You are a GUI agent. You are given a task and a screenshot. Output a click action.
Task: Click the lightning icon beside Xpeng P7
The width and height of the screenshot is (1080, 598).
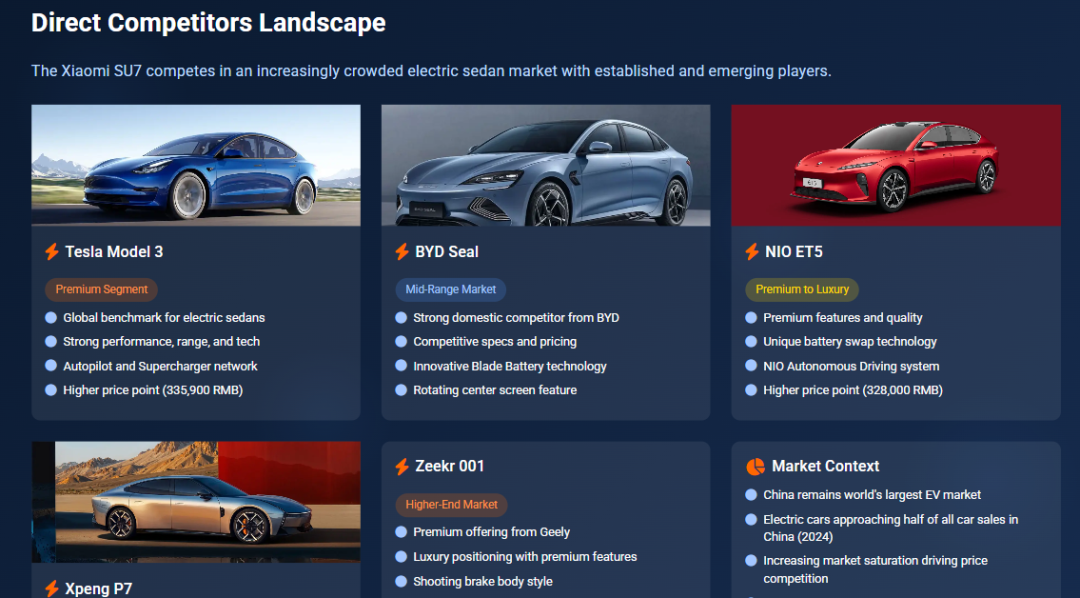point(52,589)
